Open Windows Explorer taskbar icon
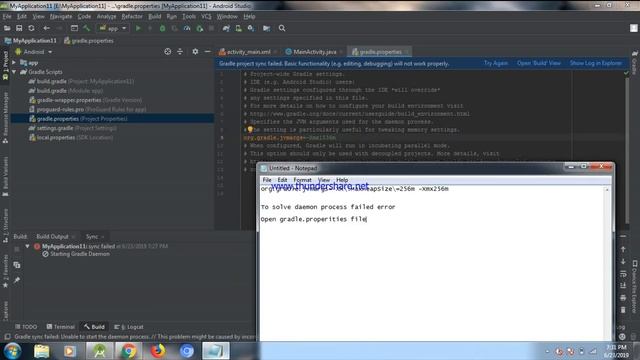640x360 pixels. point(41,351)
